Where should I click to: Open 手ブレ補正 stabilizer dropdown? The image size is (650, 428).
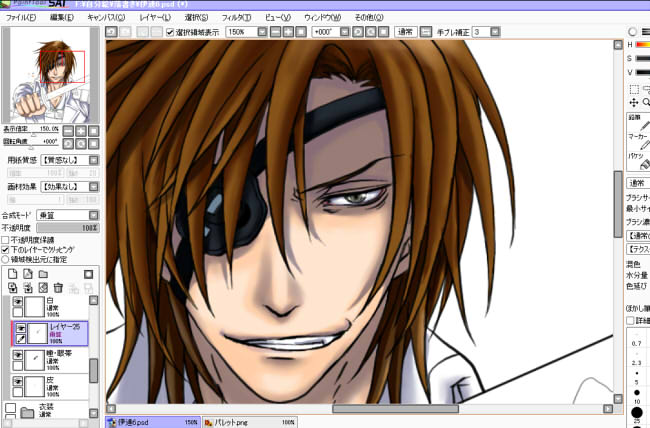[495, 32]
